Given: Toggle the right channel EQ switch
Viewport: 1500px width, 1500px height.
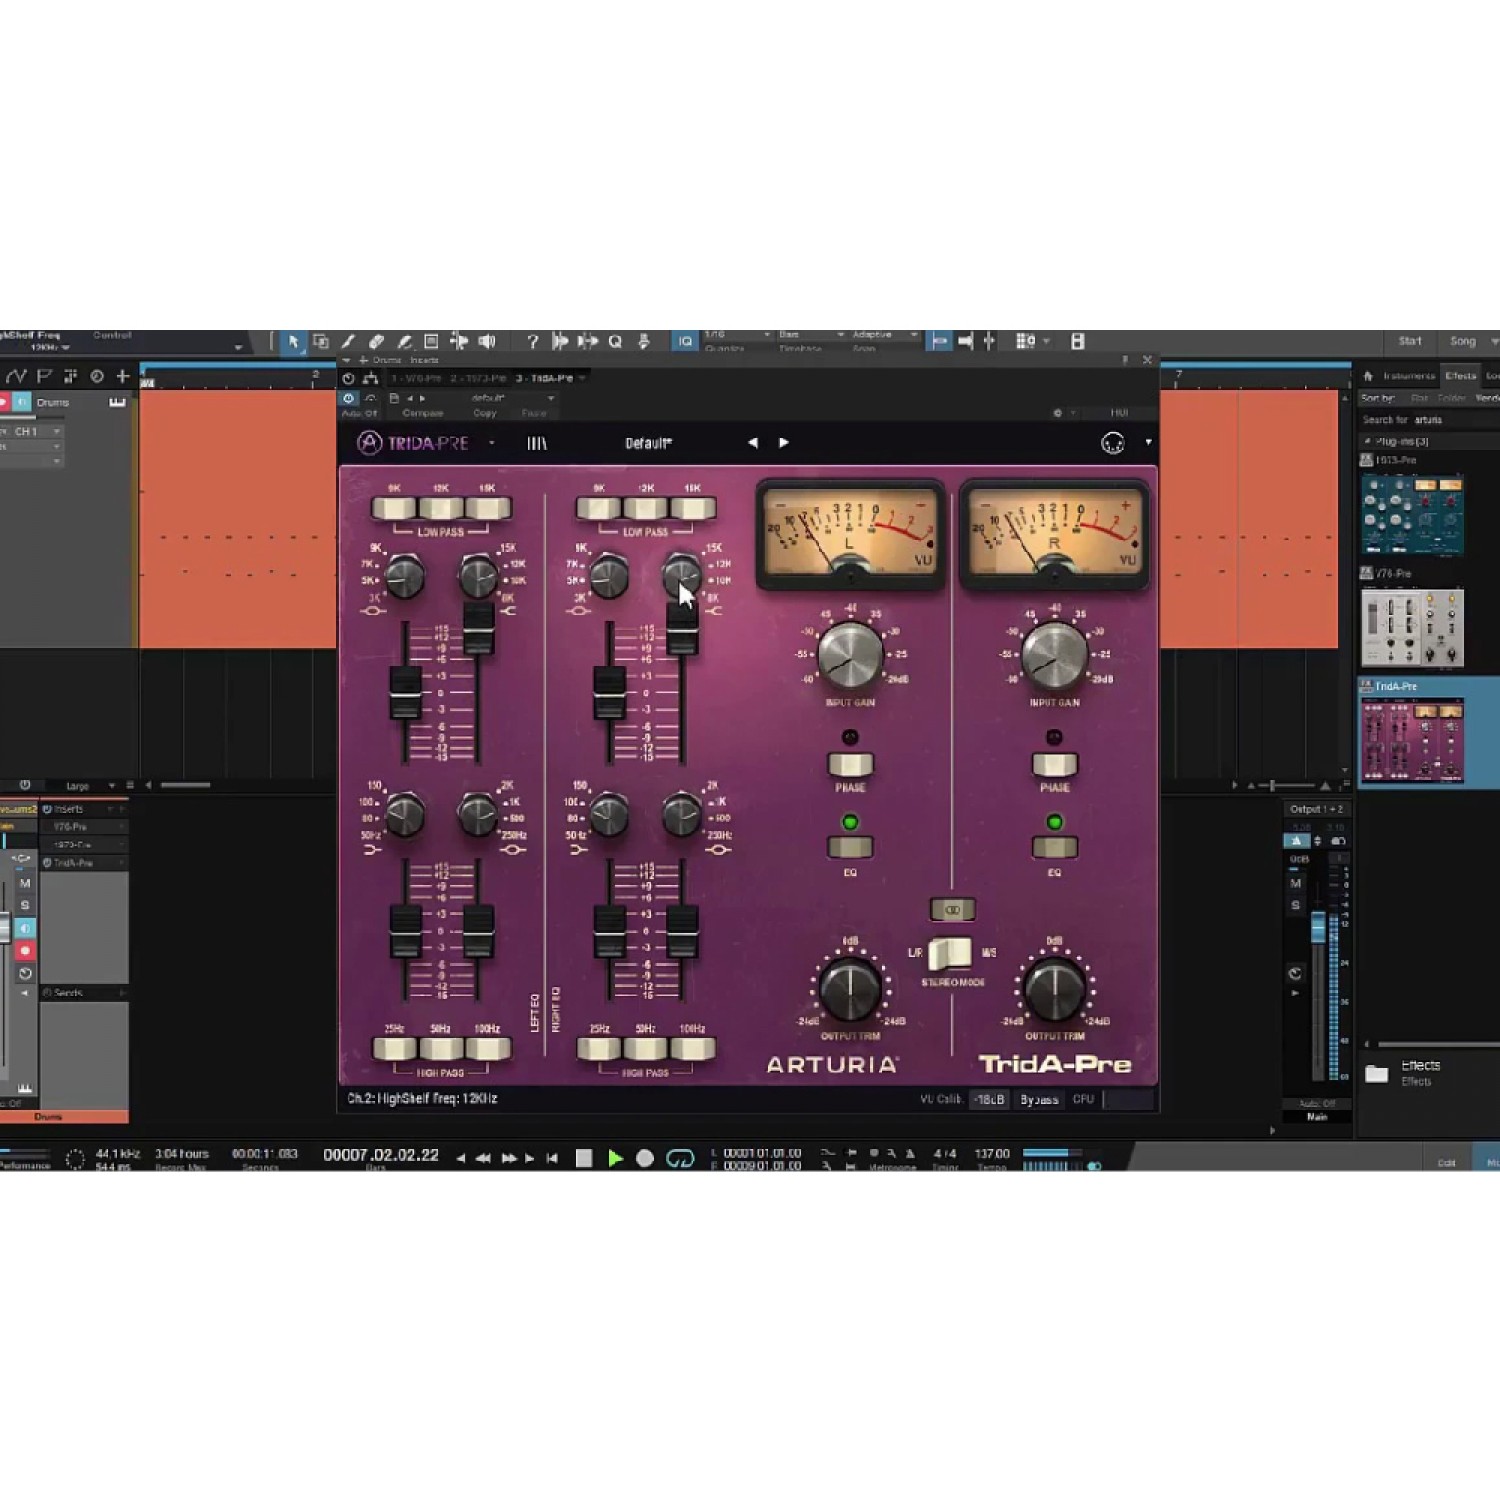Looking at the screenshot, I should [1054, 848].
